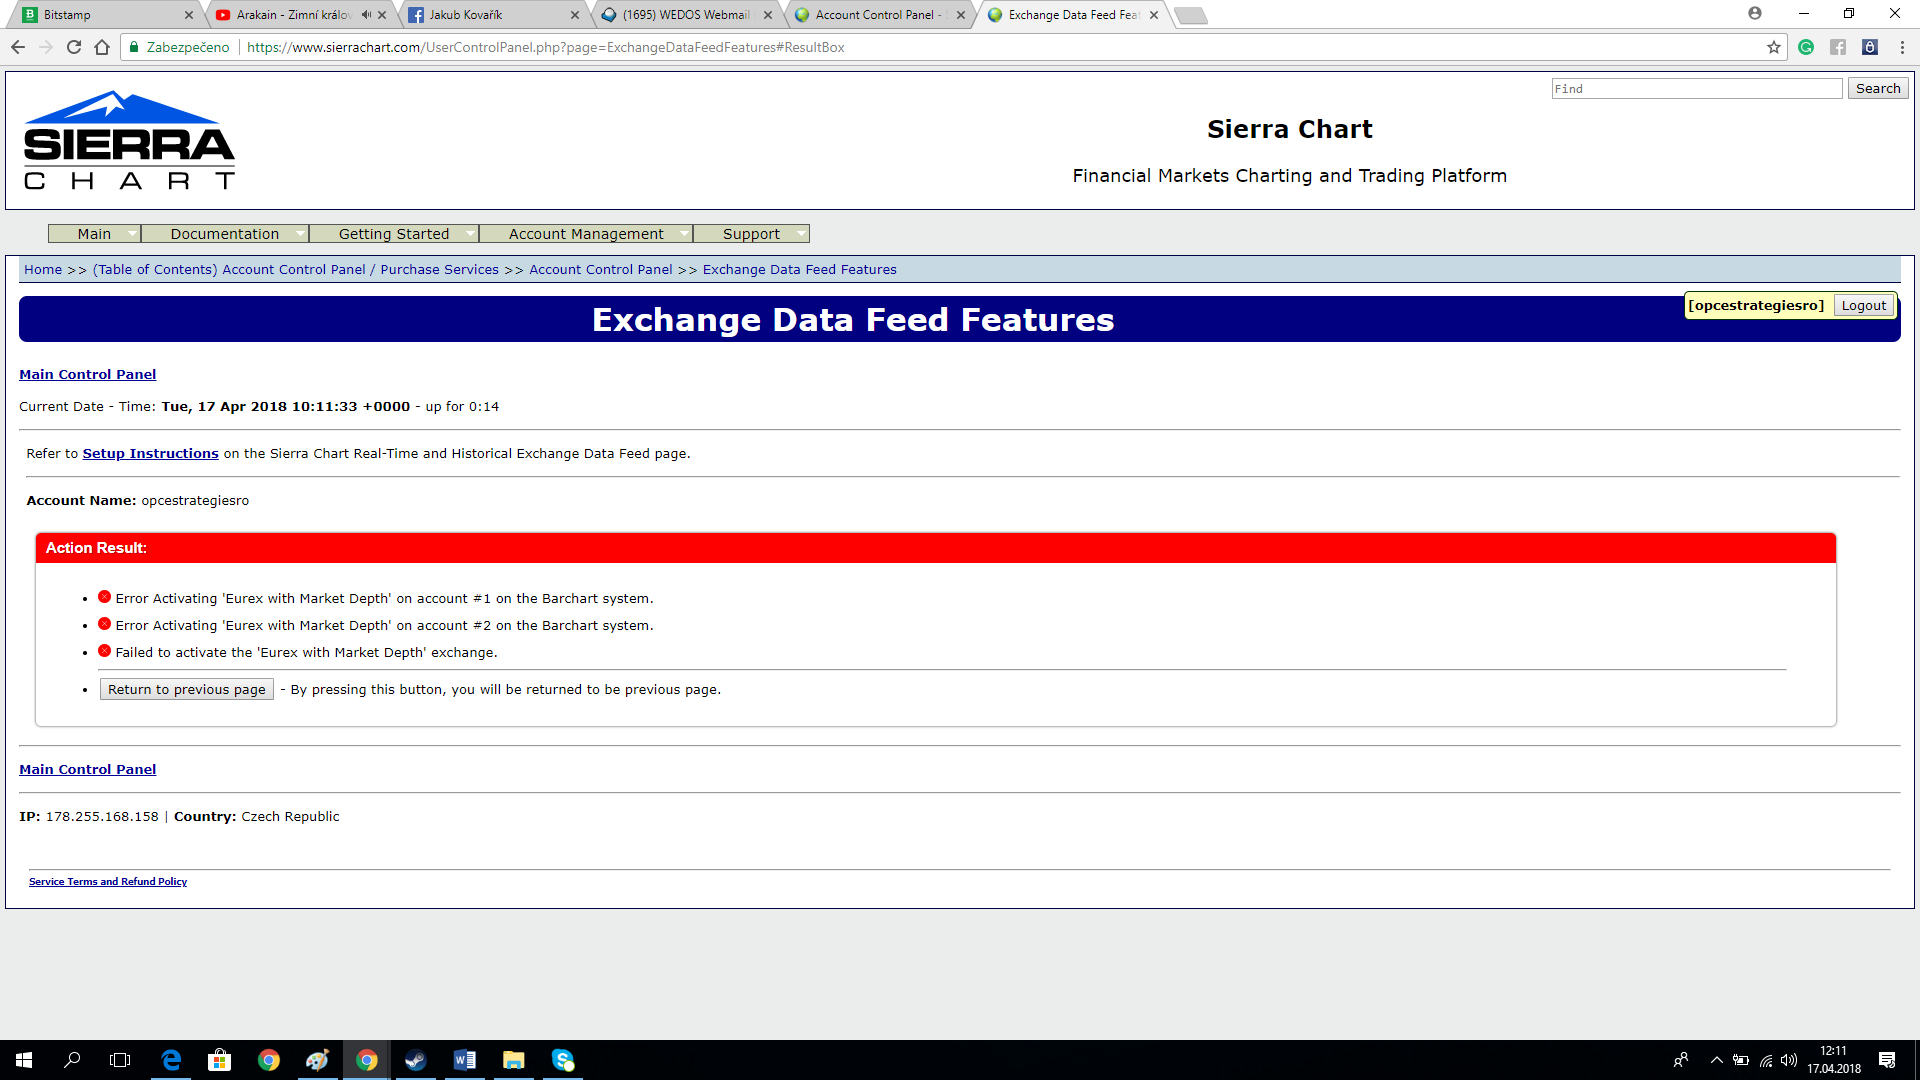Expand the Documentation dropdown menu
1920x1080 pixels.
[x=225, y=234]
